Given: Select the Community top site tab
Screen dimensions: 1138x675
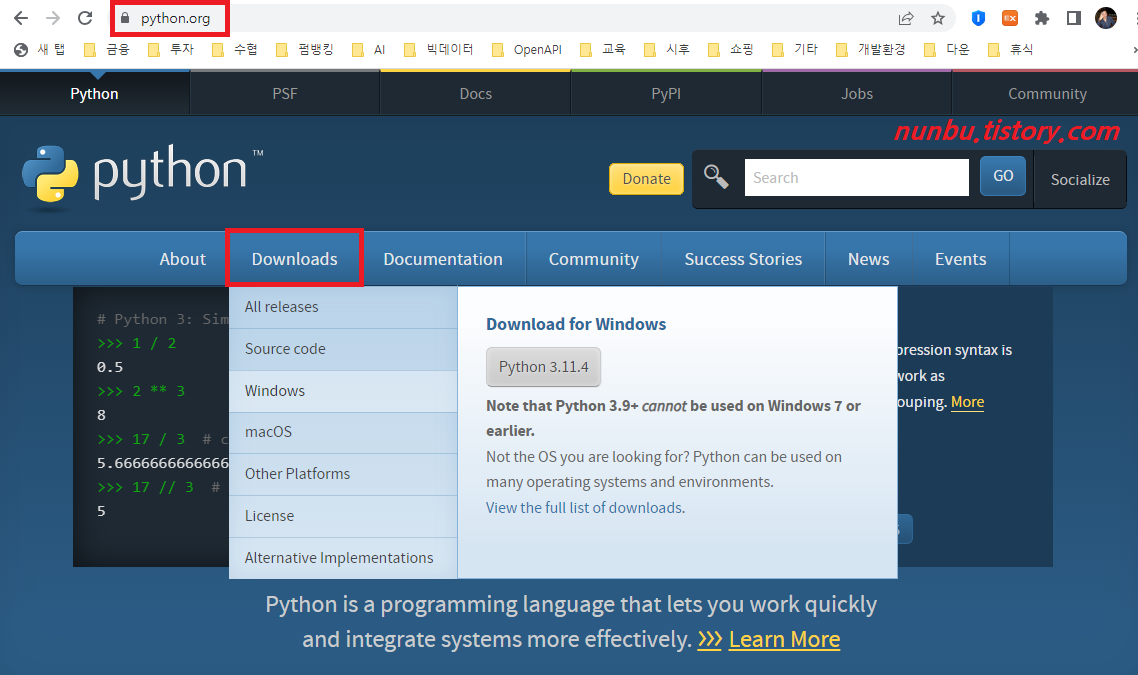Looking at the screenshot, I should tap(1047, 94).
